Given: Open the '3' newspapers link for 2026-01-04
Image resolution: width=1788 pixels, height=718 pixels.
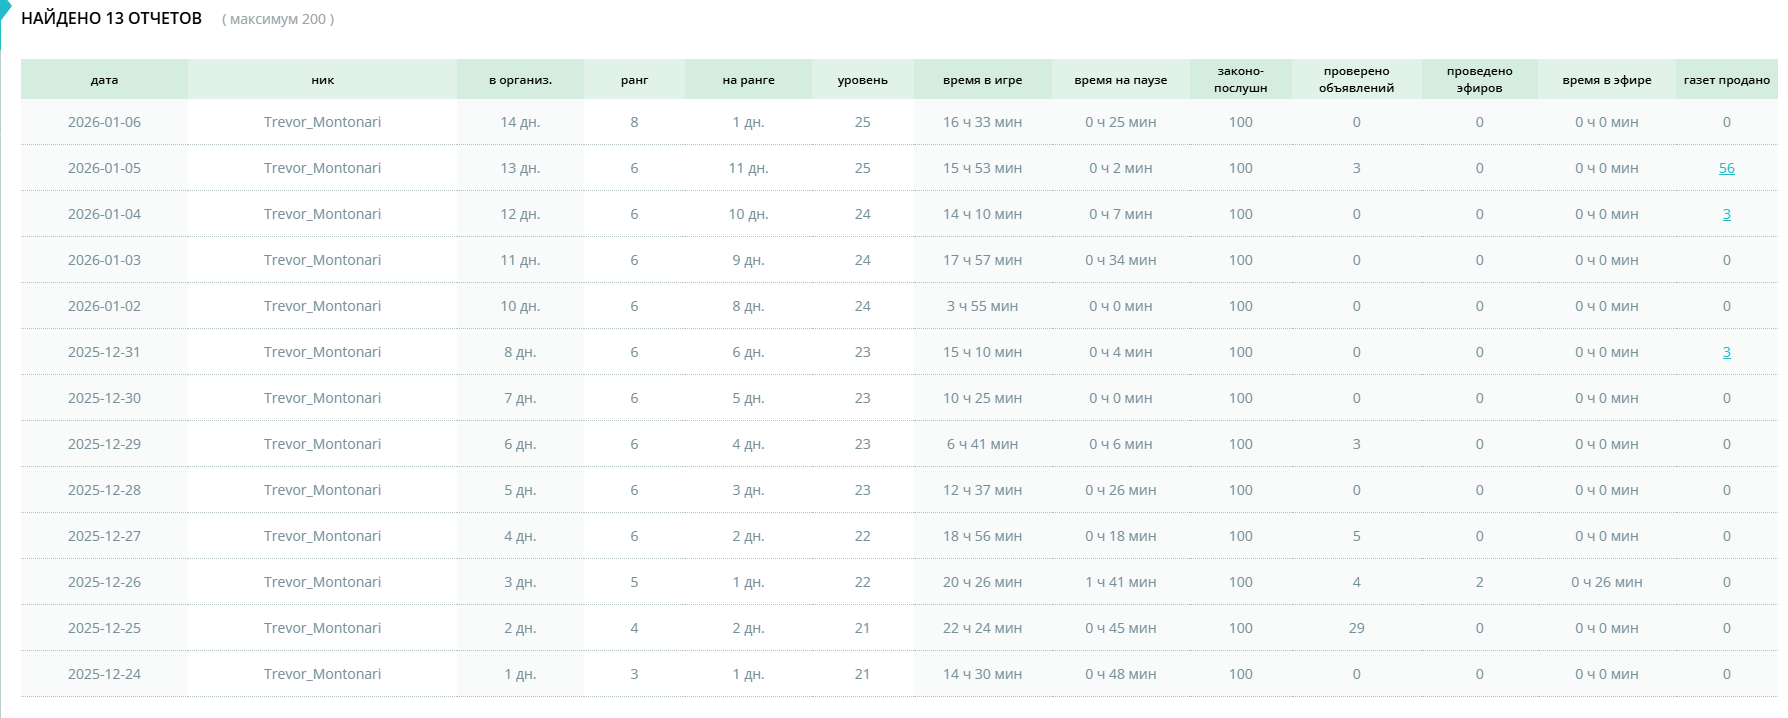Looking at the screenshot, I should tap(1726, 214).
